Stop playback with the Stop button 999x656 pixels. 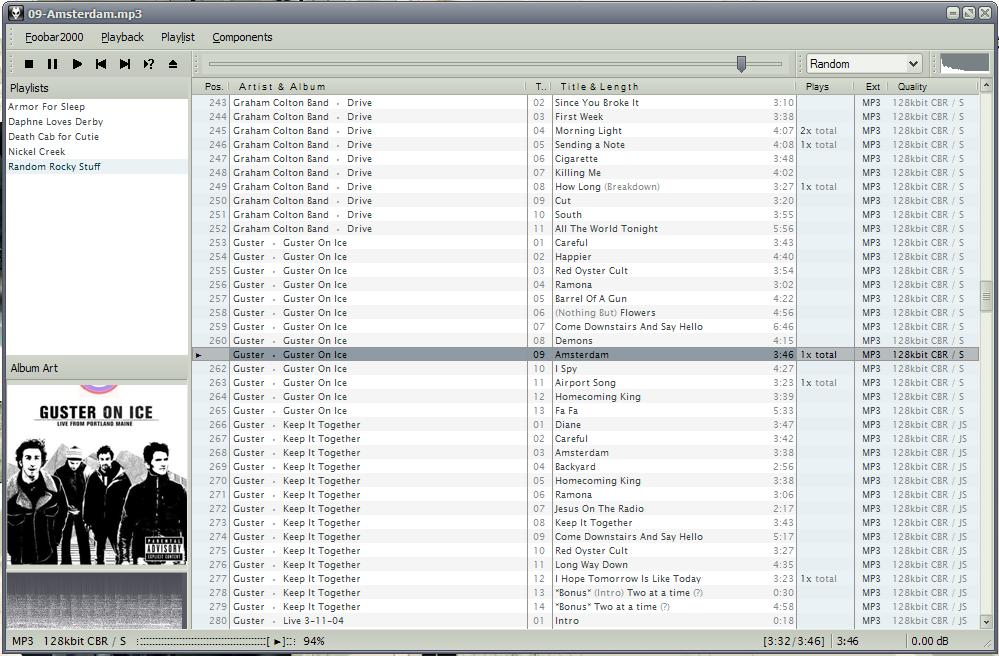pyautogui.click(x=29, y=64)
